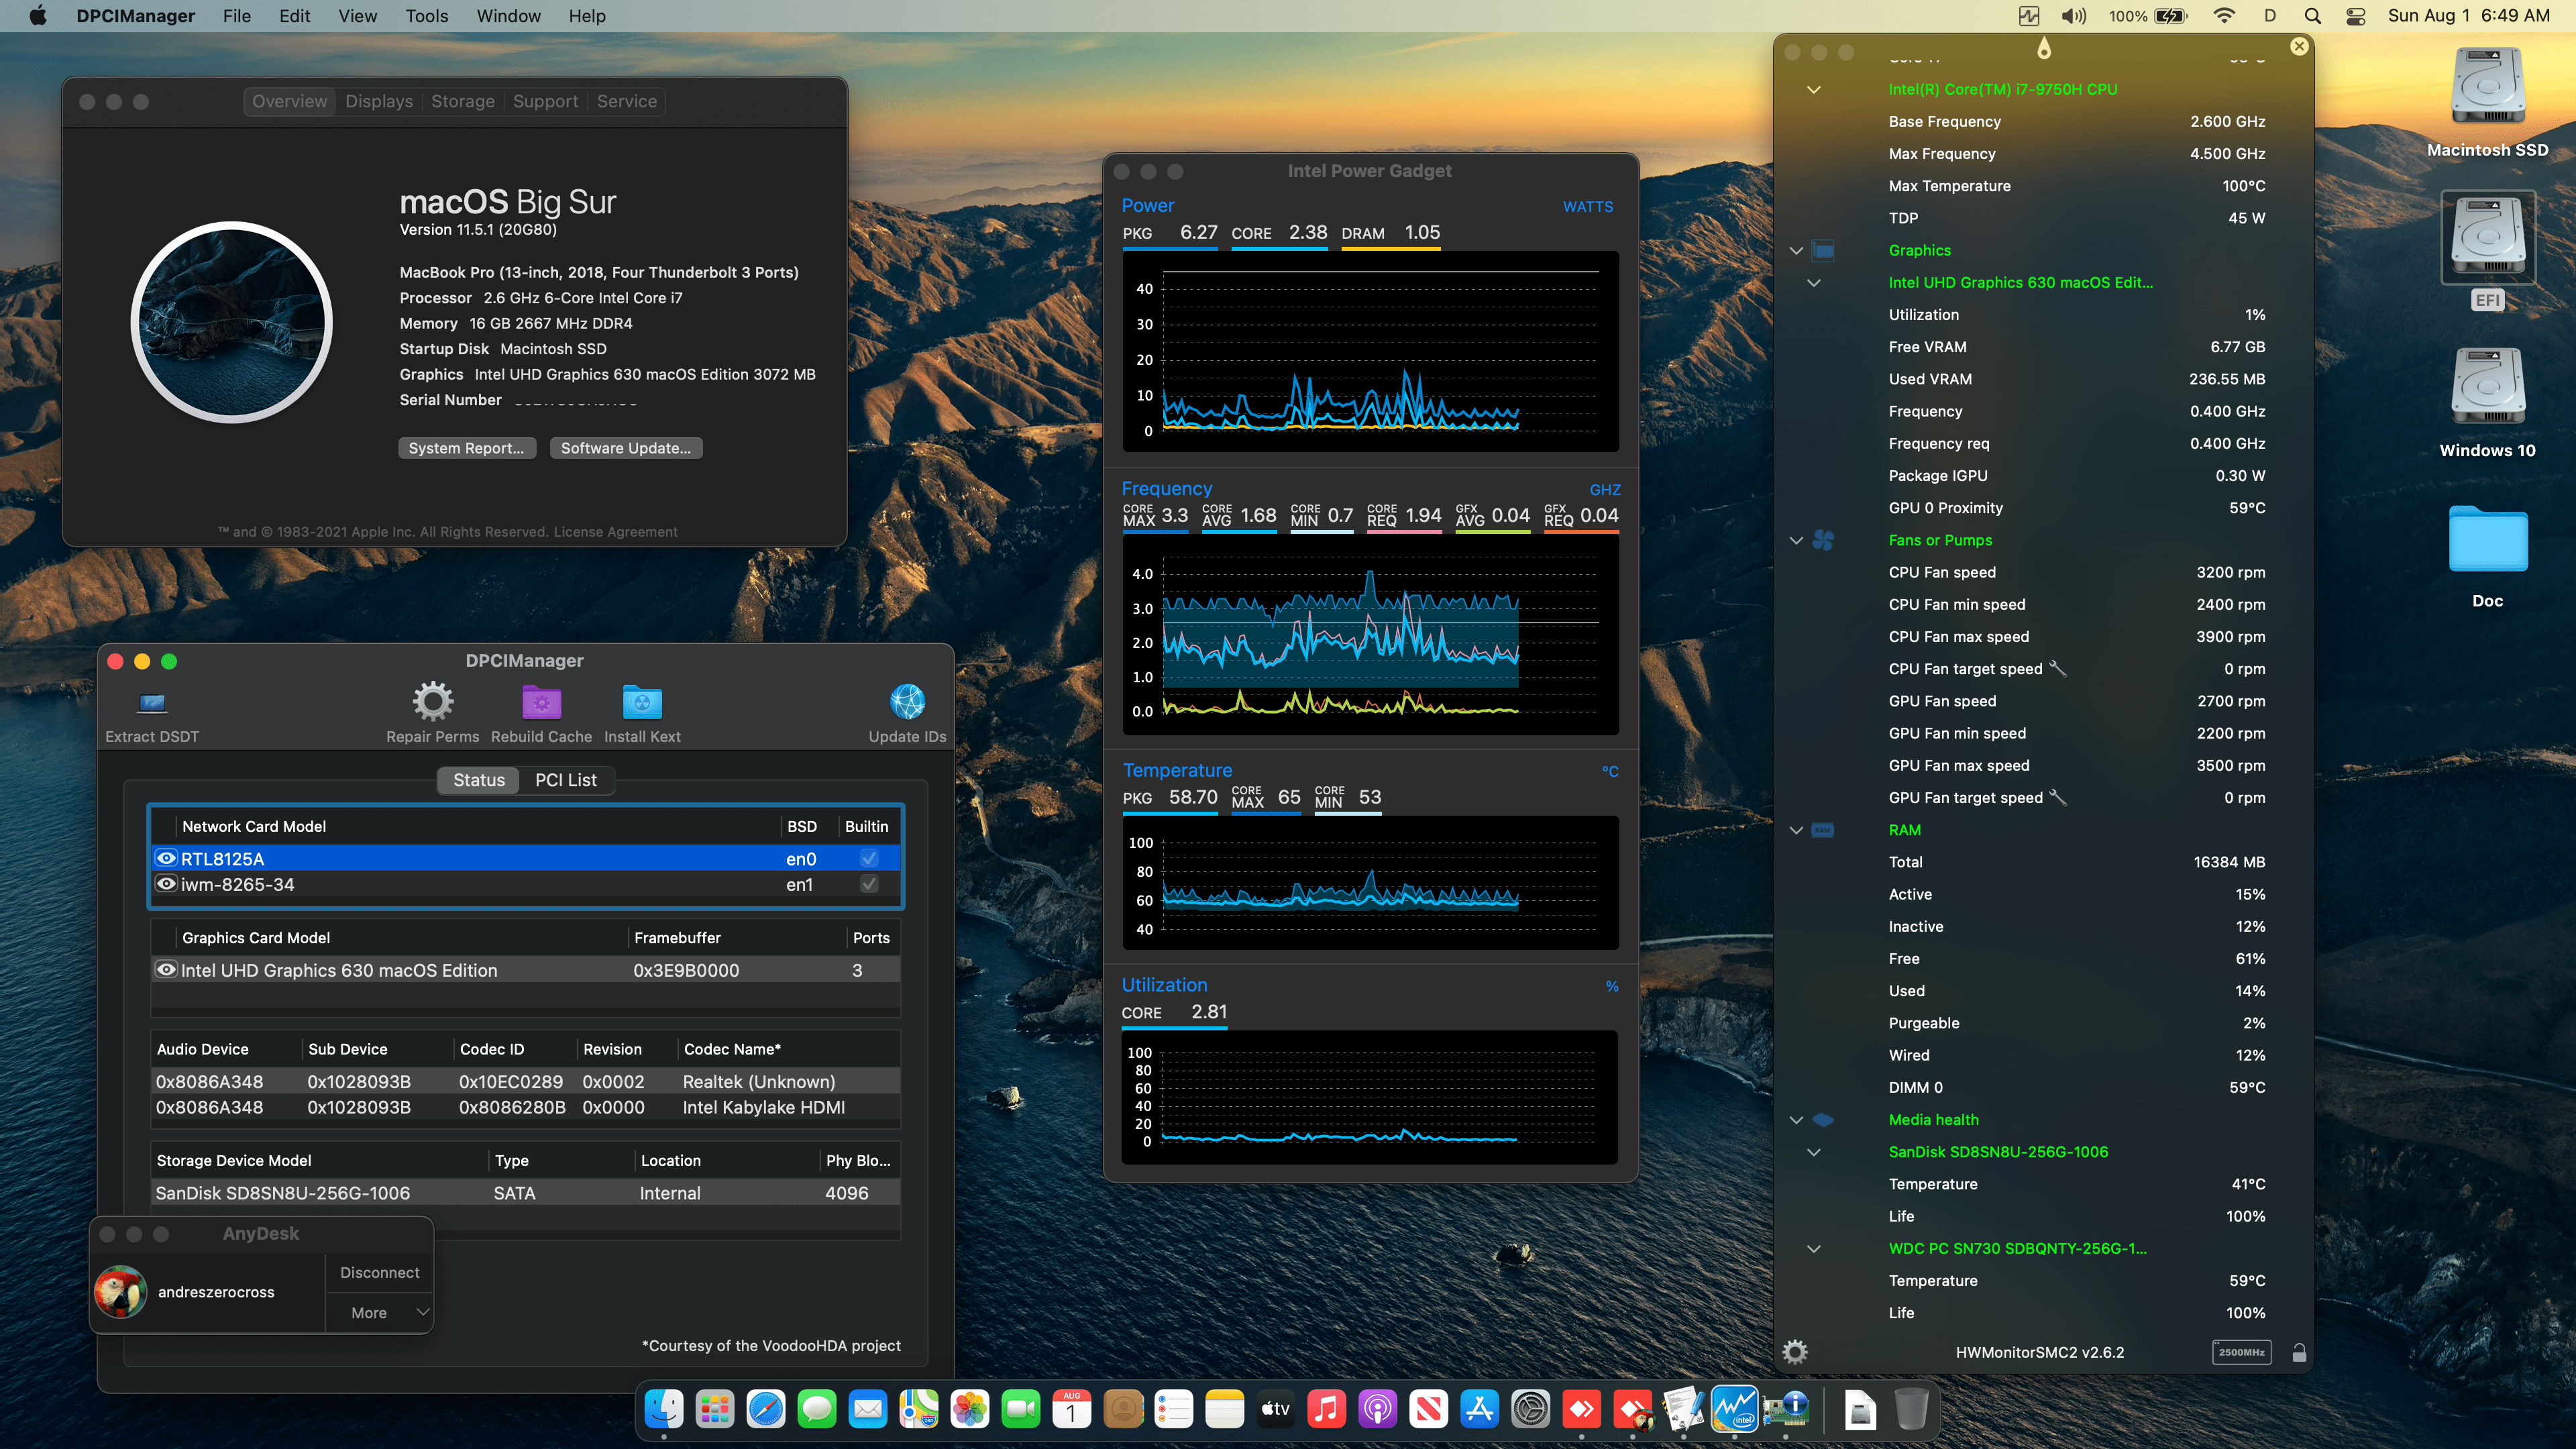The width and height of the screenshot is (2576, 1449).
Task: Open App Store from the Dock
Action: point(1479,1409)
